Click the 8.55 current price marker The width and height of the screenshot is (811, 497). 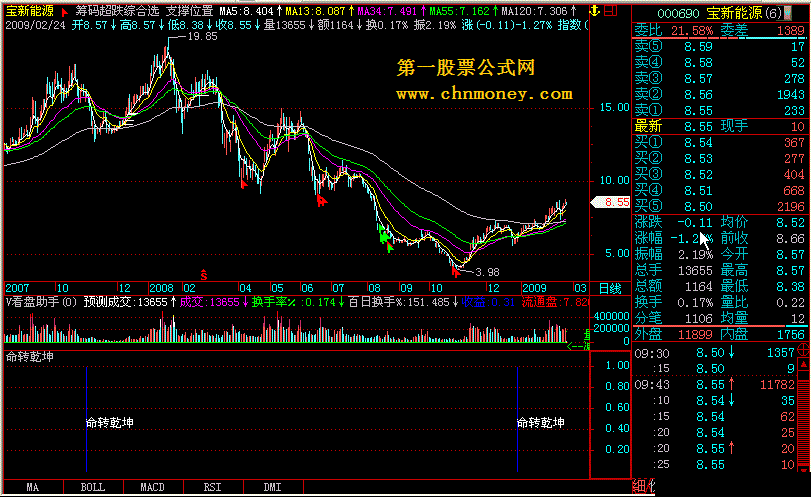tap(611, 202)
